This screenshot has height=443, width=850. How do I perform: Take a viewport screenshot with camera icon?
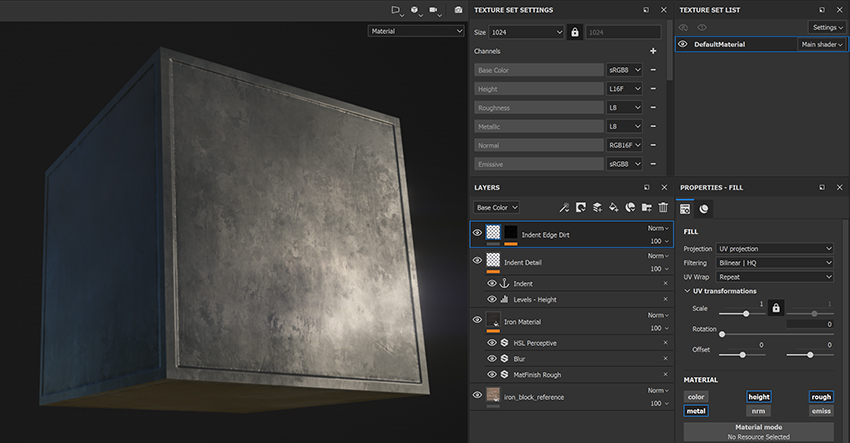(x=458, y=10)
